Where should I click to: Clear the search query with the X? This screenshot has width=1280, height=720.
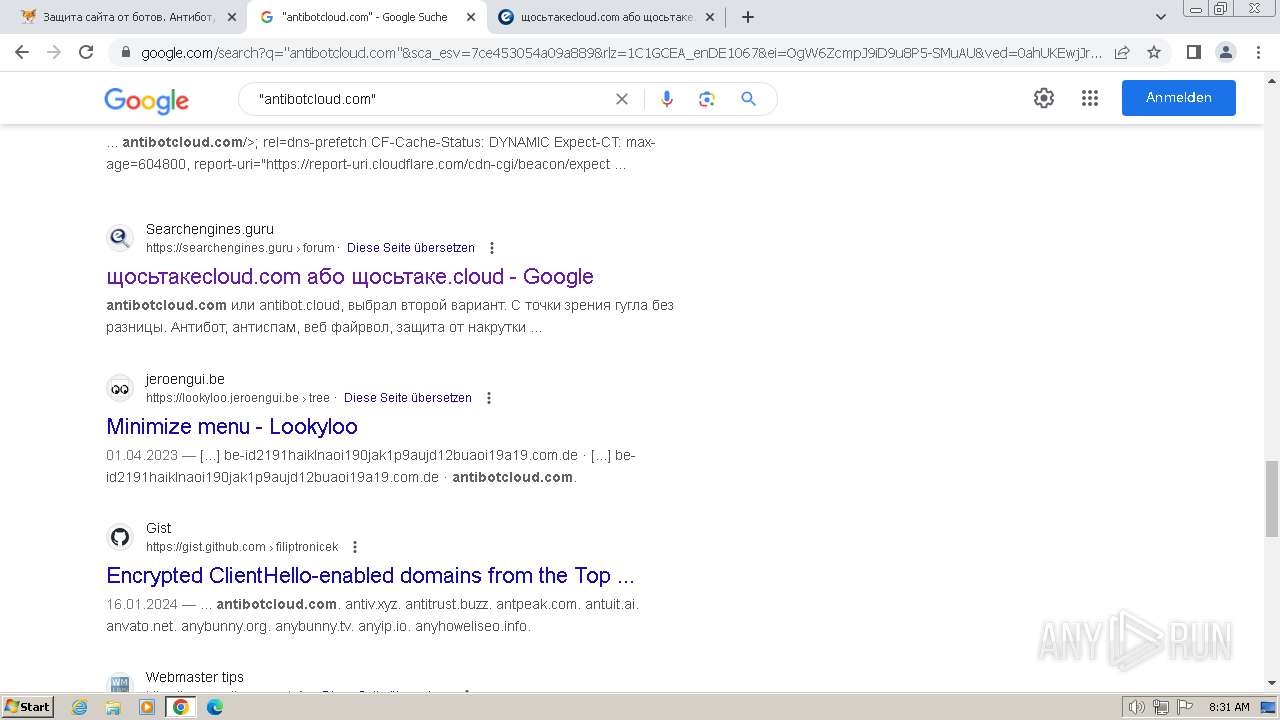pyautogui.click(x=622, y=99)
